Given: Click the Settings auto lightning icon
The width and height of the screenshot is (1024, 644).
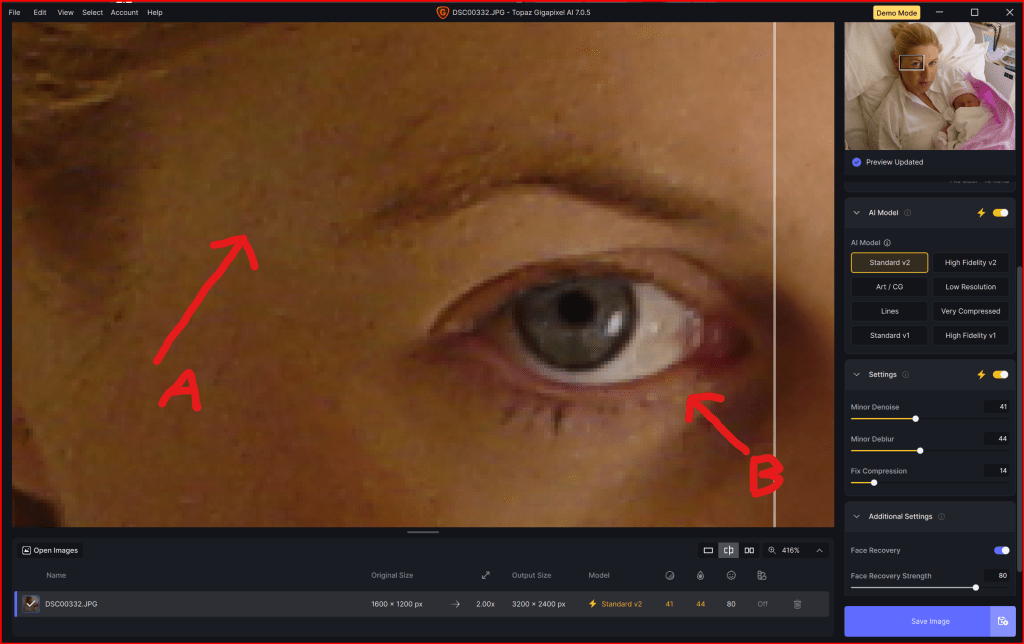Looking at the screenshot, I should click(981, 375).
